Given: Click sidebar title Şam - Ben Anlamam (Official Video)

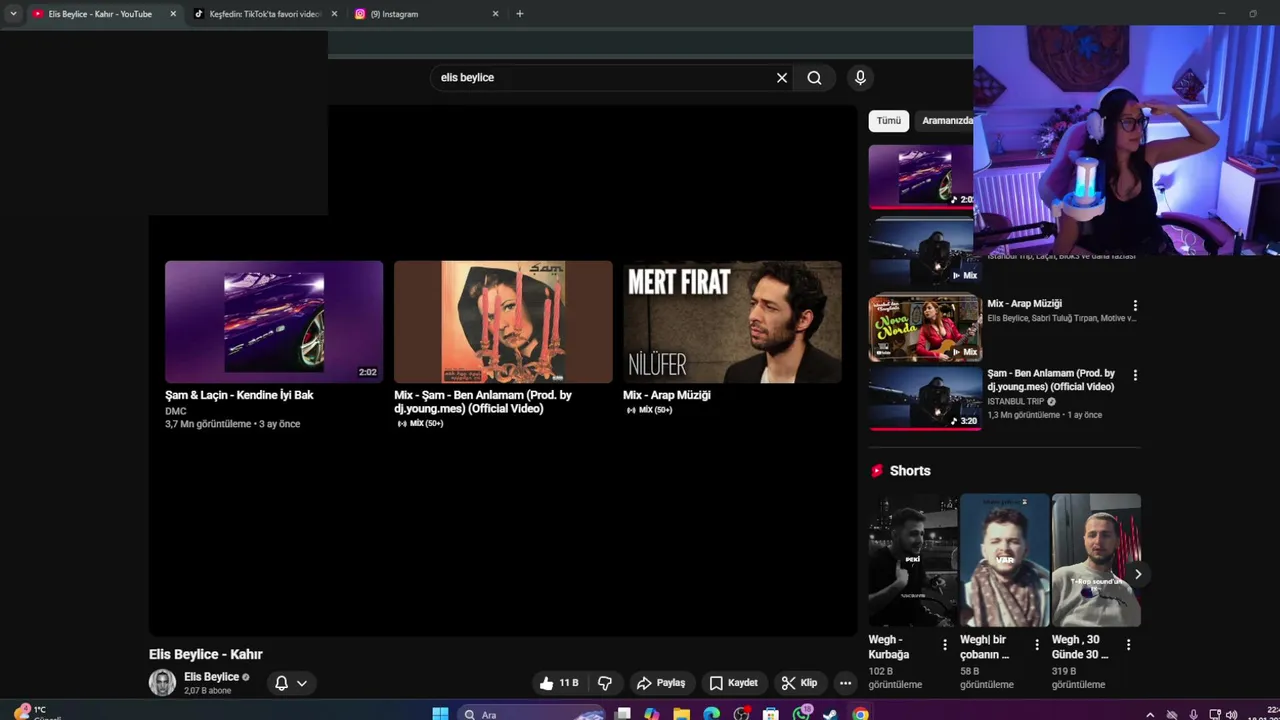Looking at the screenshot, I should 1051,380.
